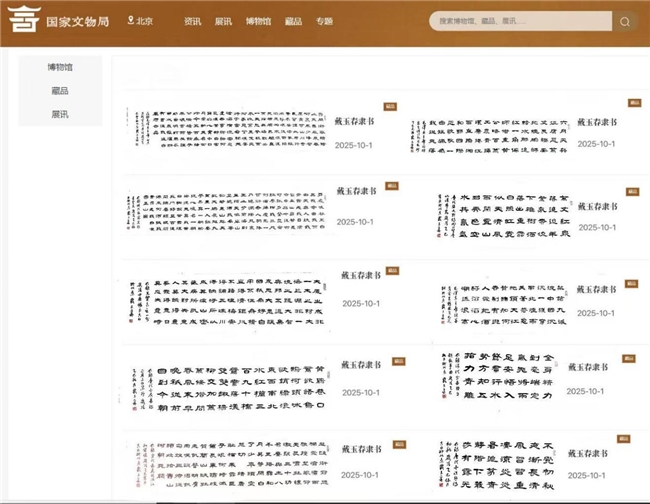Go to 展讯 in the top navigation

[x=223, y=21]
